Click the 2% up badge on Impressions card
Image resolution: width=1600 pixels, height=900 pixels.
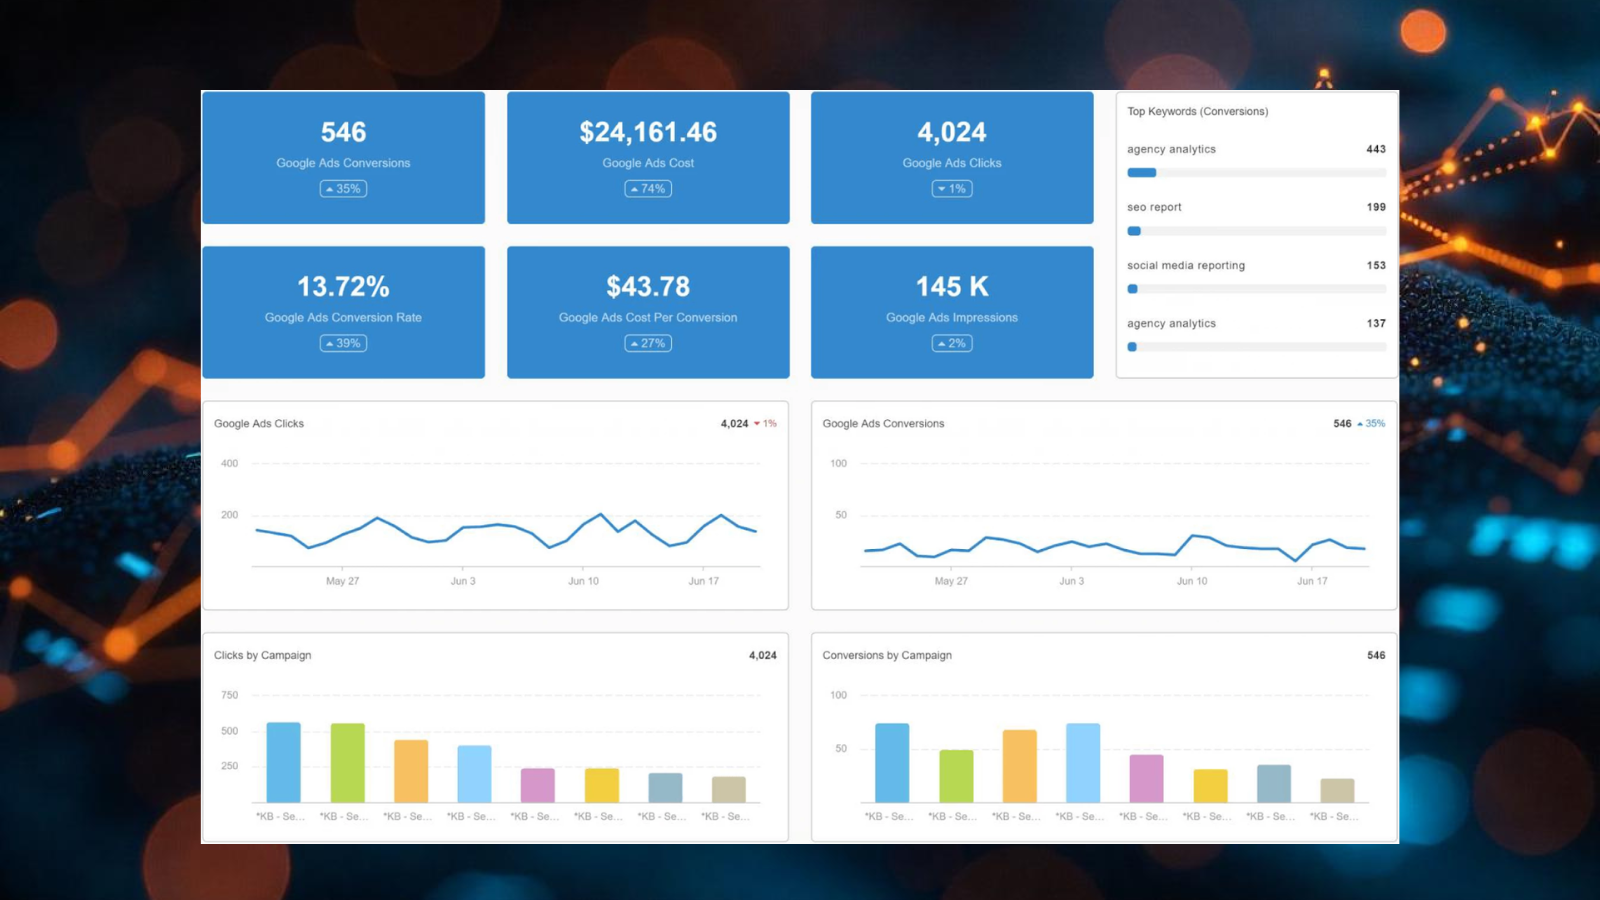(952, 343)
